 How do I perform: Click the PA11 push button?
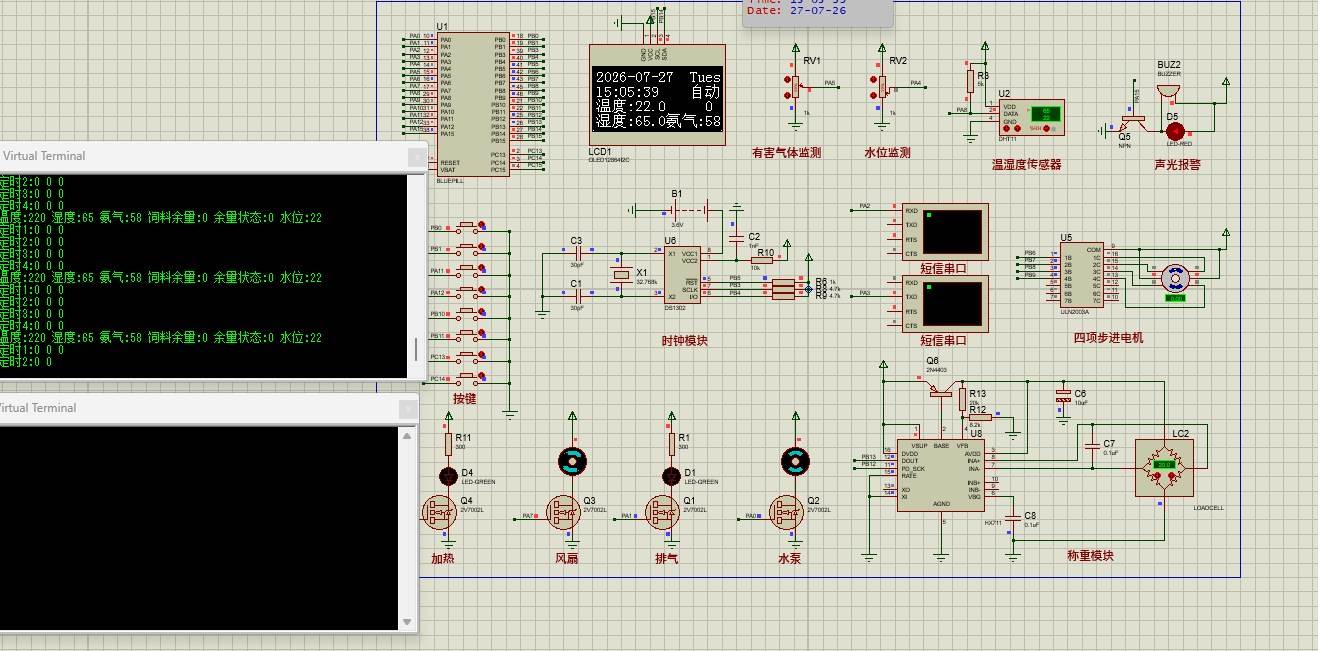pos(466,270)
